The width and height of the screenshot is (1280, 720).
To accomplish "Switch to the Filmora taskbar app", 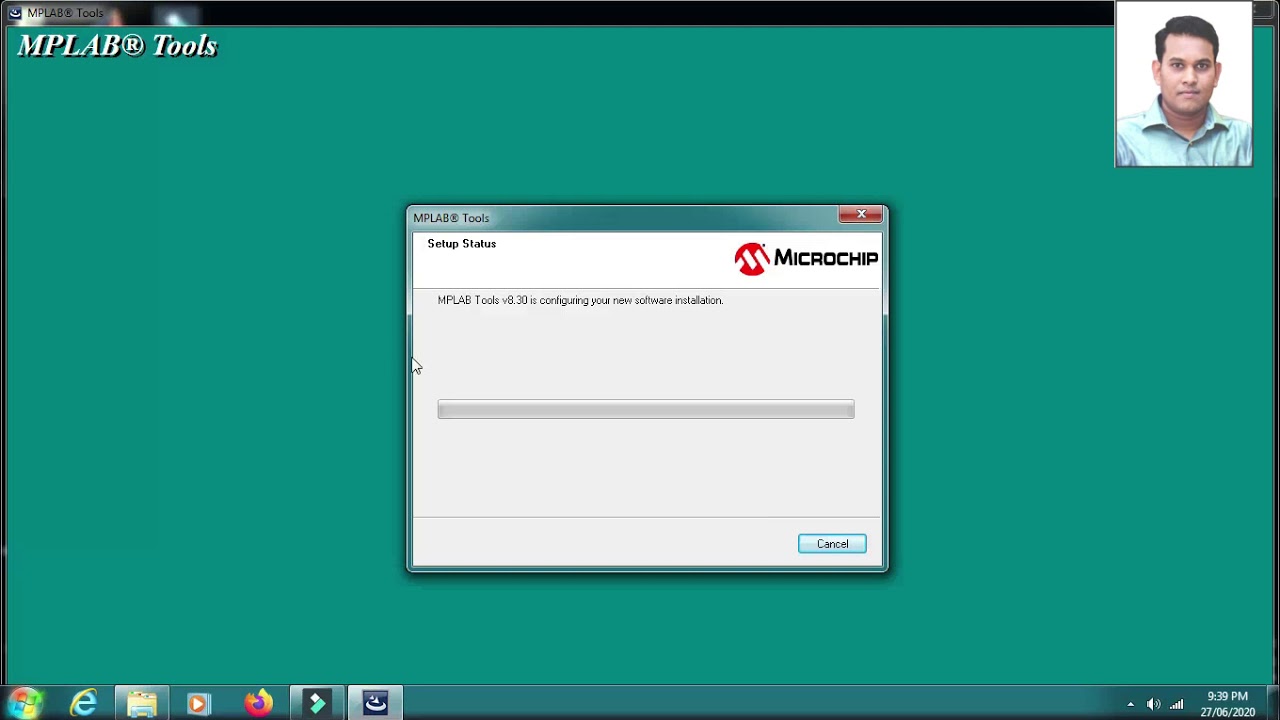I will [x=316, y=703].
